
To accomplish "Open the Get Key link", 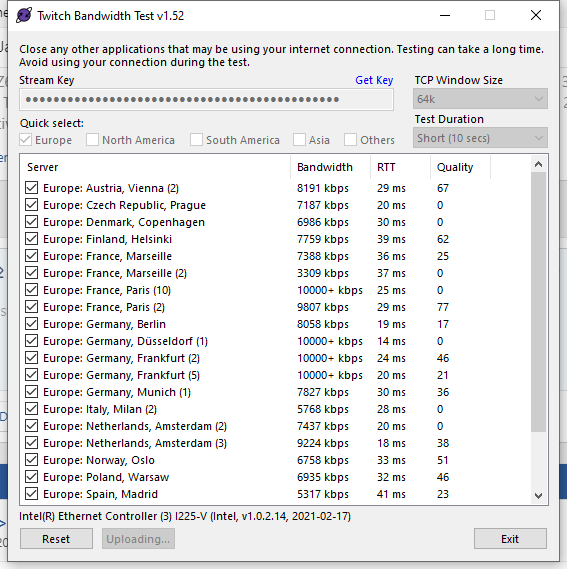I will pyautogui.click(x=374, y=80).
